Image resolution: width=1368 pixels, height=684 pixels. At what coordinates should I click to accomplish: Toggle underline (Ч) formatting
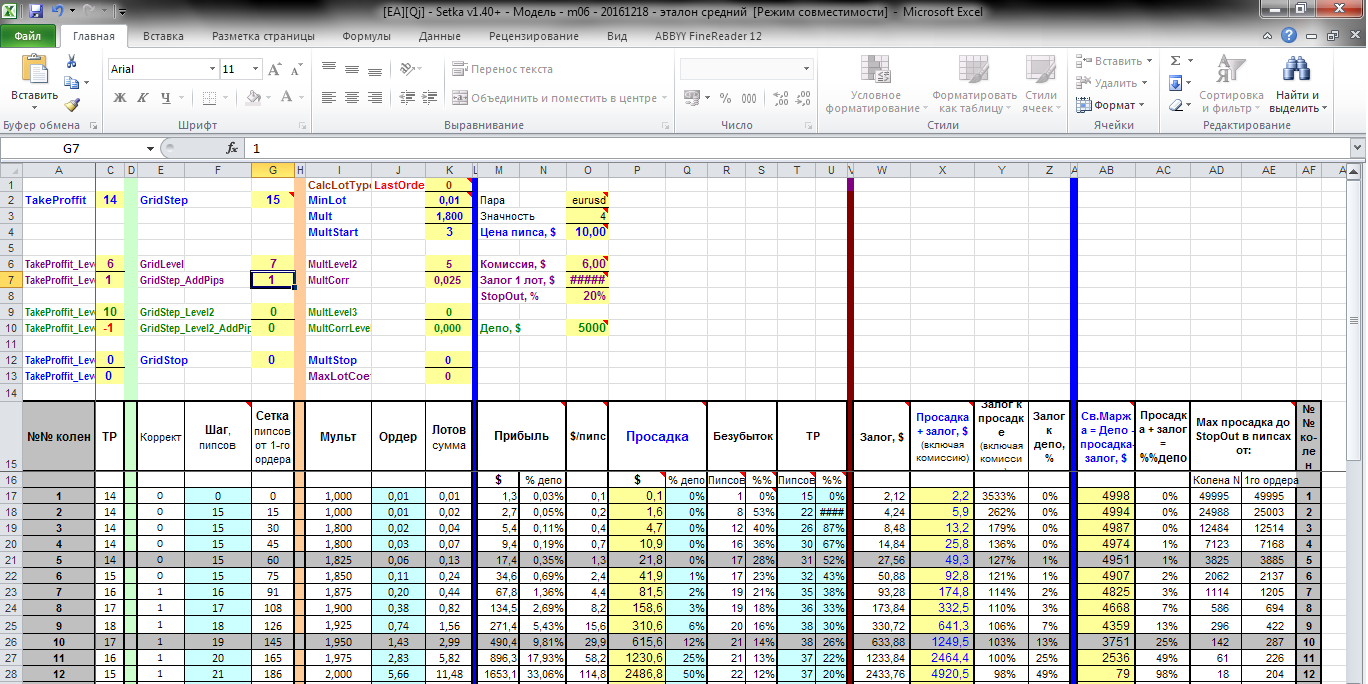[164, 98]
